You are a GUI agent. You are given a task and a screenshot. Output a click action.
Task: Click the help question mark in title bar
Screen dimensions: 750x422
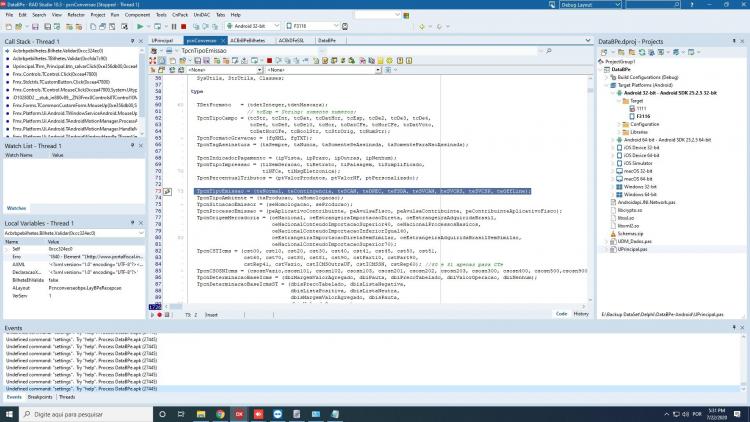692,4
